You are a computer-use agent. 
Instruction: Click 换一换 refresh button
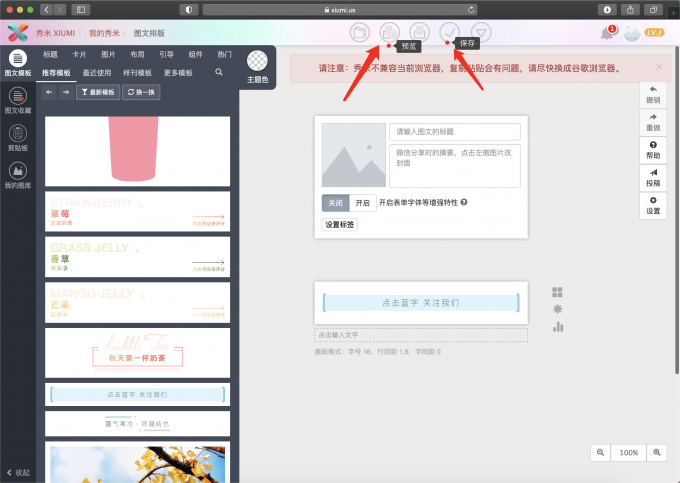(x=141, y=92)
